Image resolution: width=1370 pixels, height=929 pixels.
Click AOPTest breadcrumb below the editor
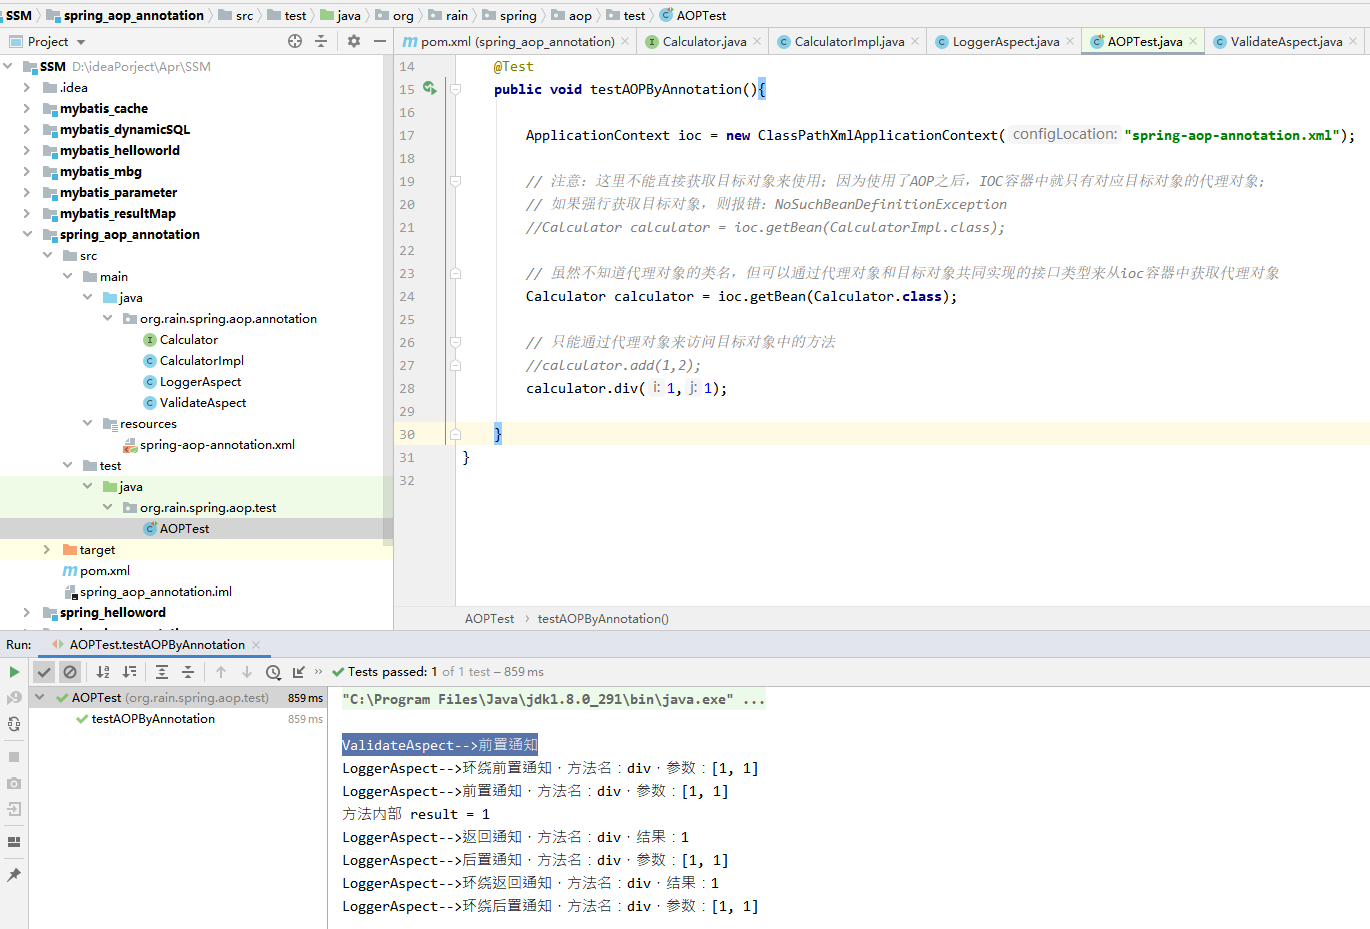[489, 619]
